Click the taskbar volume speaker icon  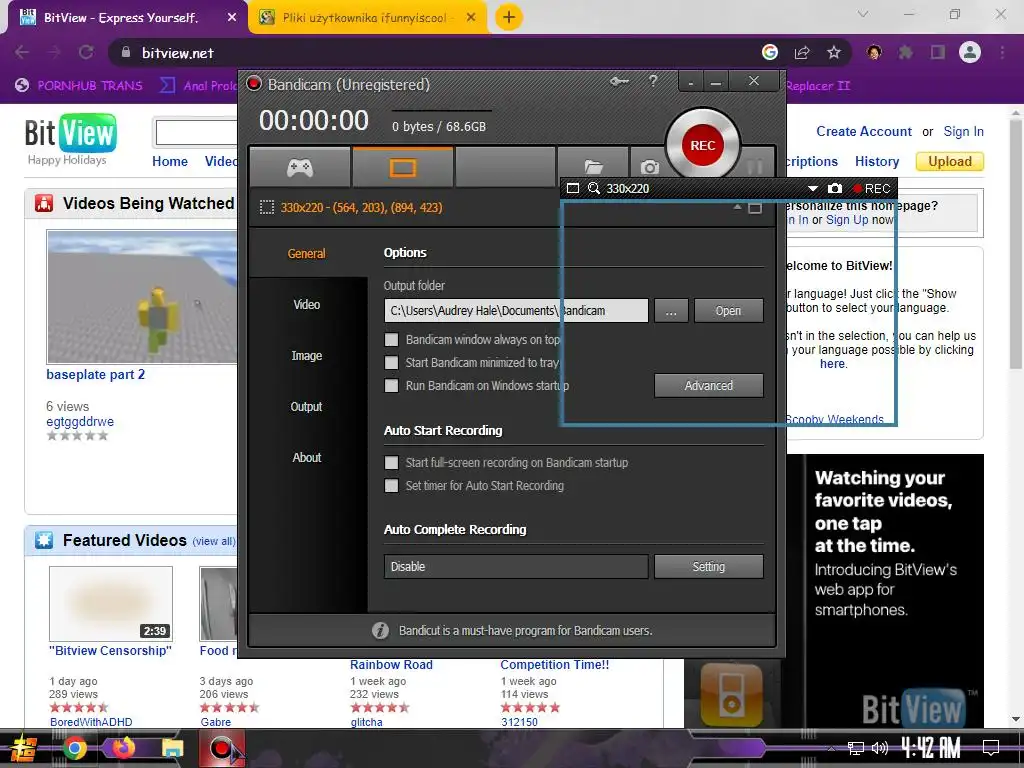[880, 748]
